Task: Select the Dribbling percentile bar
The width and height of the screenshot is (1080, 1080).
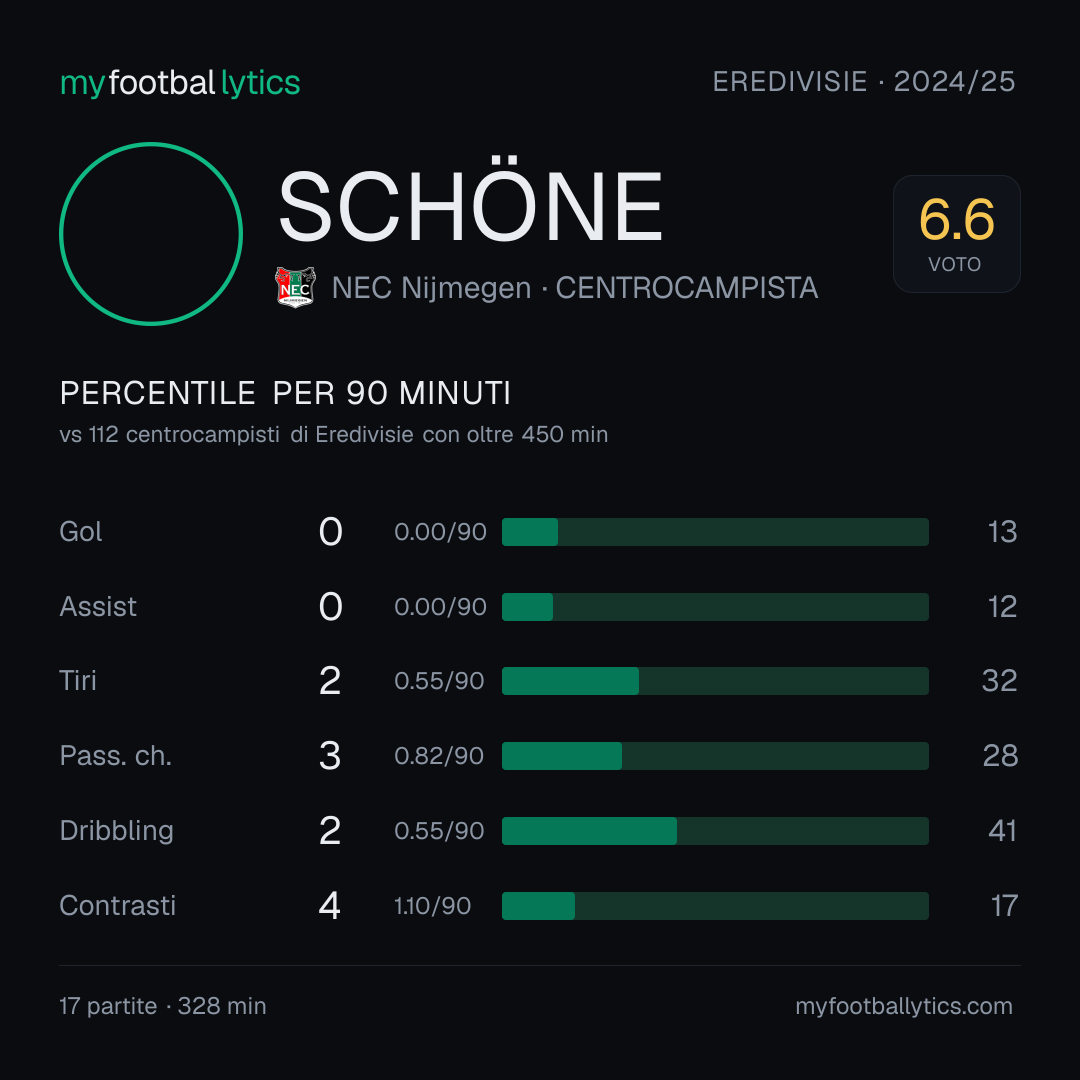Action: (x=715, y=831)
